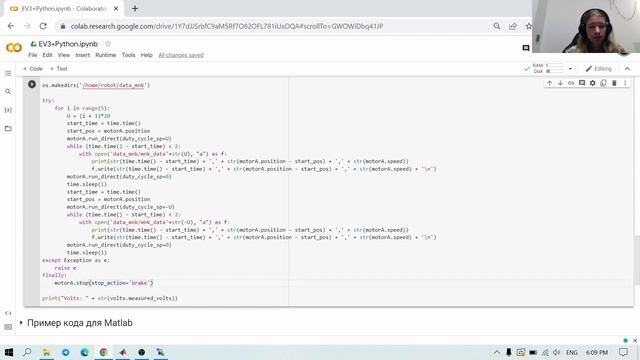Image resolution: width=640 pixels, height=360 pixels.
Task: Open volume control in system tray
Action: pyautogui.click(x=557, y=352)
